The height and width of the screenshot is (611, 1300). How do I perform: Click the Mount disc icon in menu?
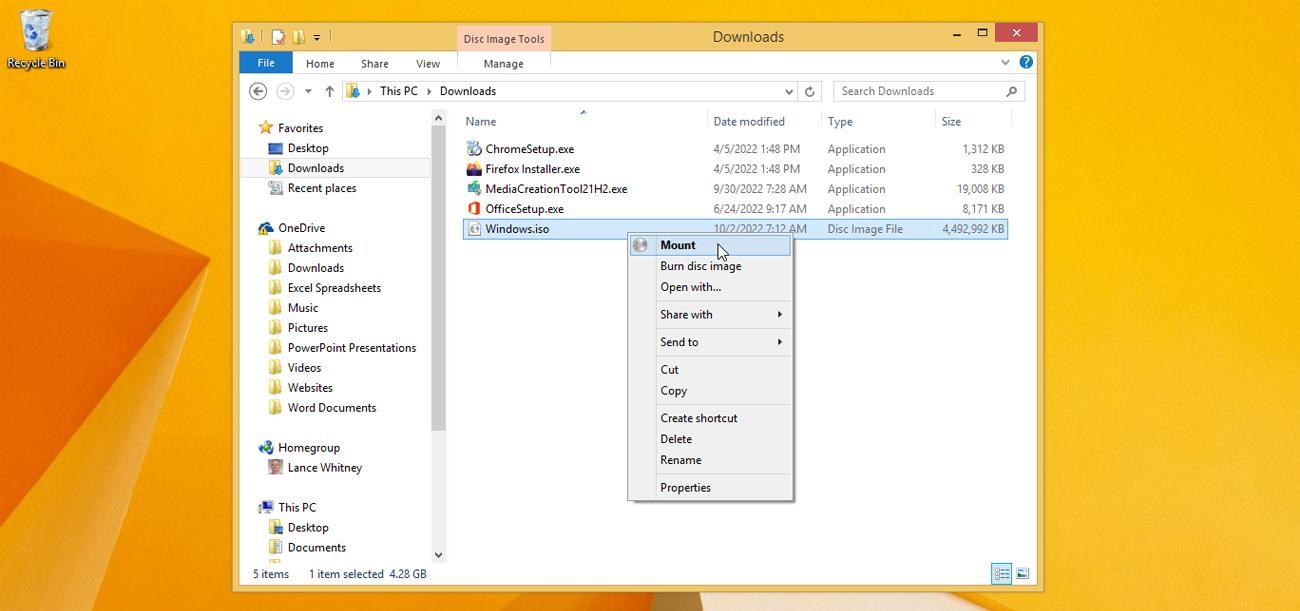click(x=640, y=245)
